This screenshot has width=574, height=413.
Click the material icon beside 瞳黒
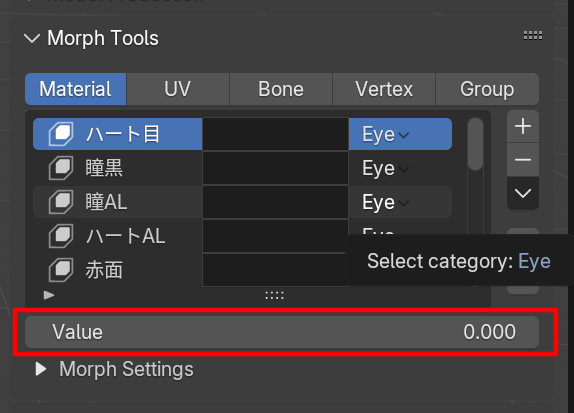61,168
